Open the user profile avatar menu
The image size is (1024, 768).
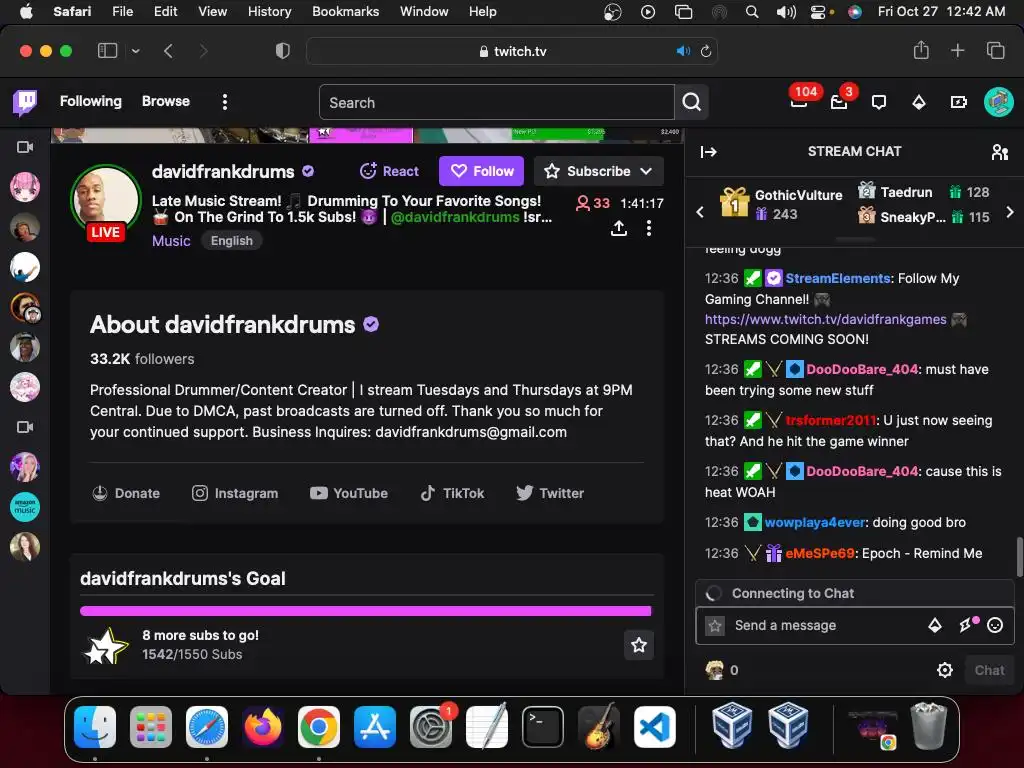[999, 102]
